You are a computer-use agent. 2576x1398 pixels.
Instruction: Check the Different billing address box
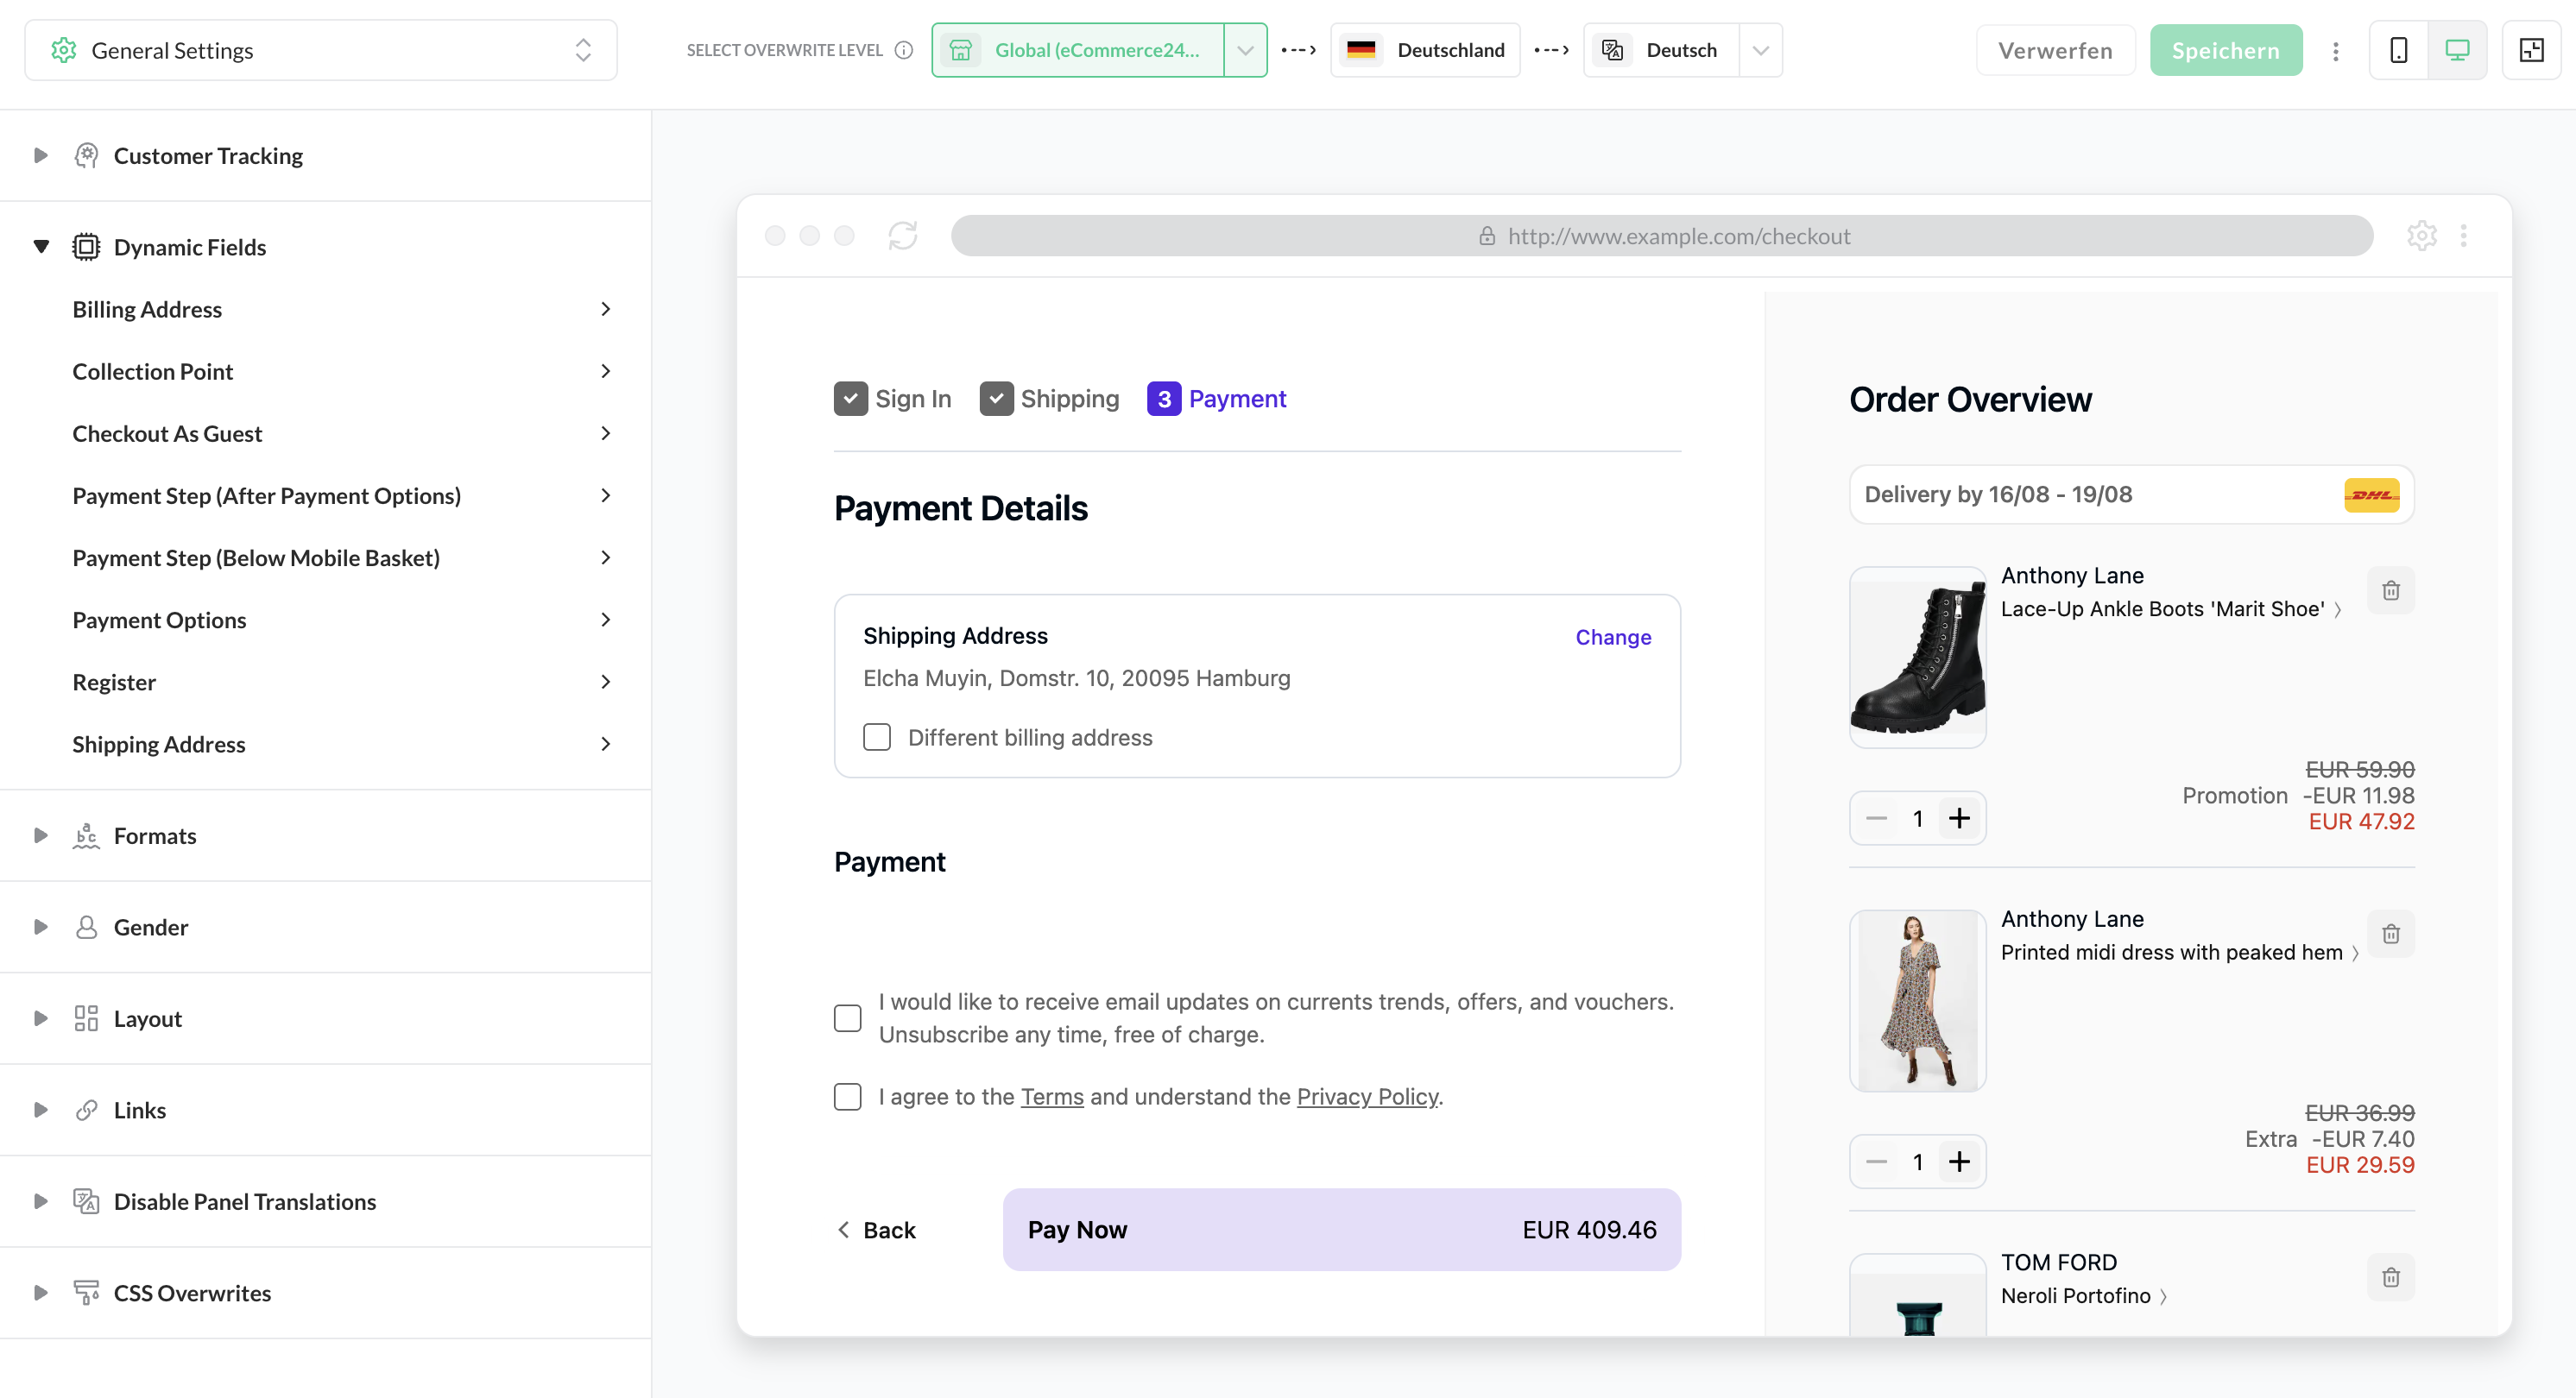(877, 737)
